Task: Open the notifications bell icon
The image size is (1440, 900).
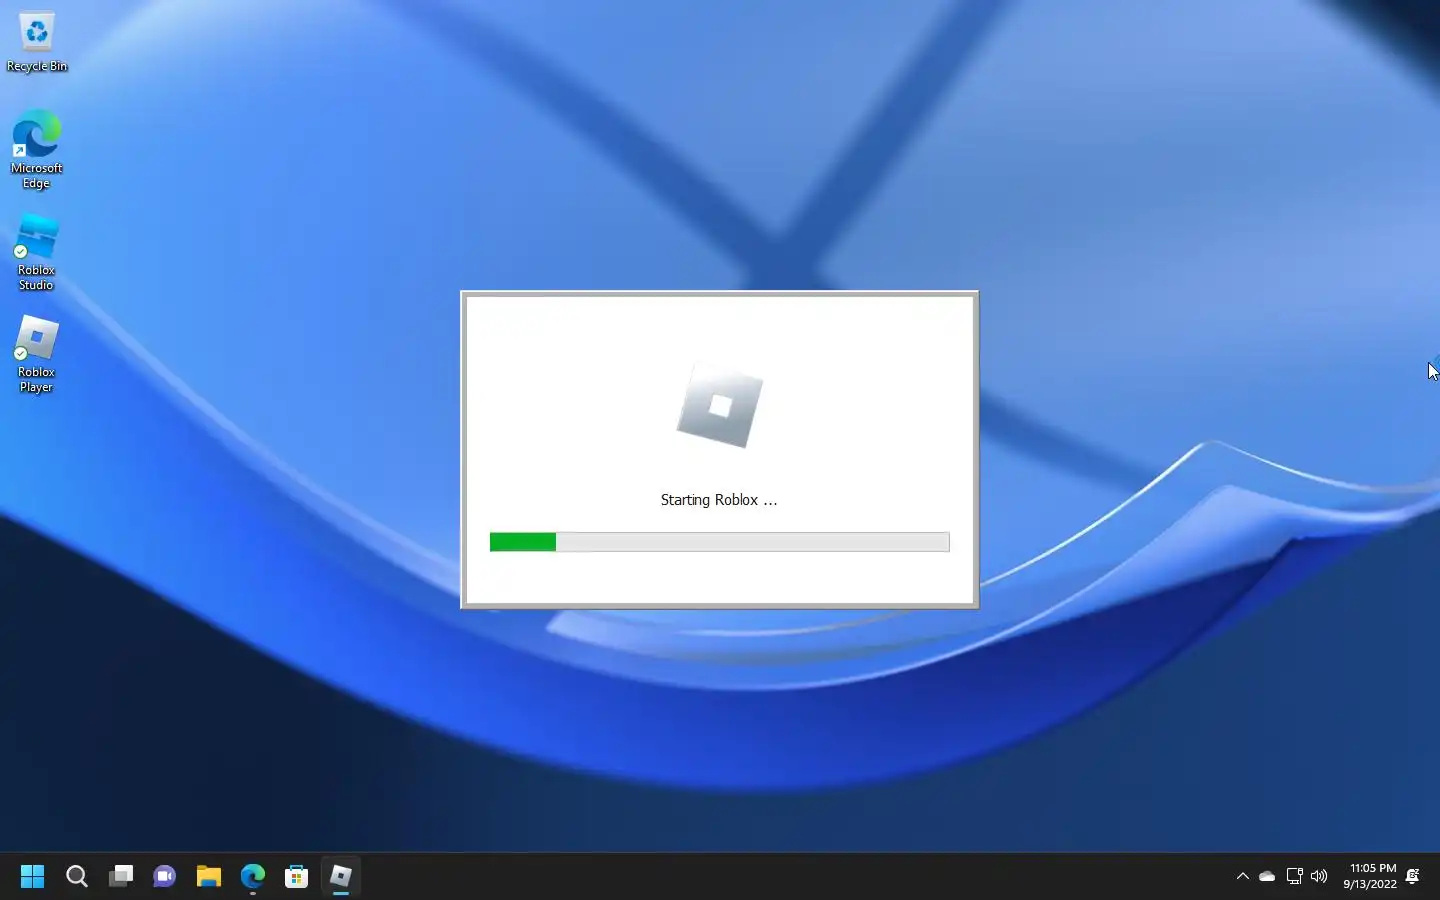Action: coord(1413,877)
